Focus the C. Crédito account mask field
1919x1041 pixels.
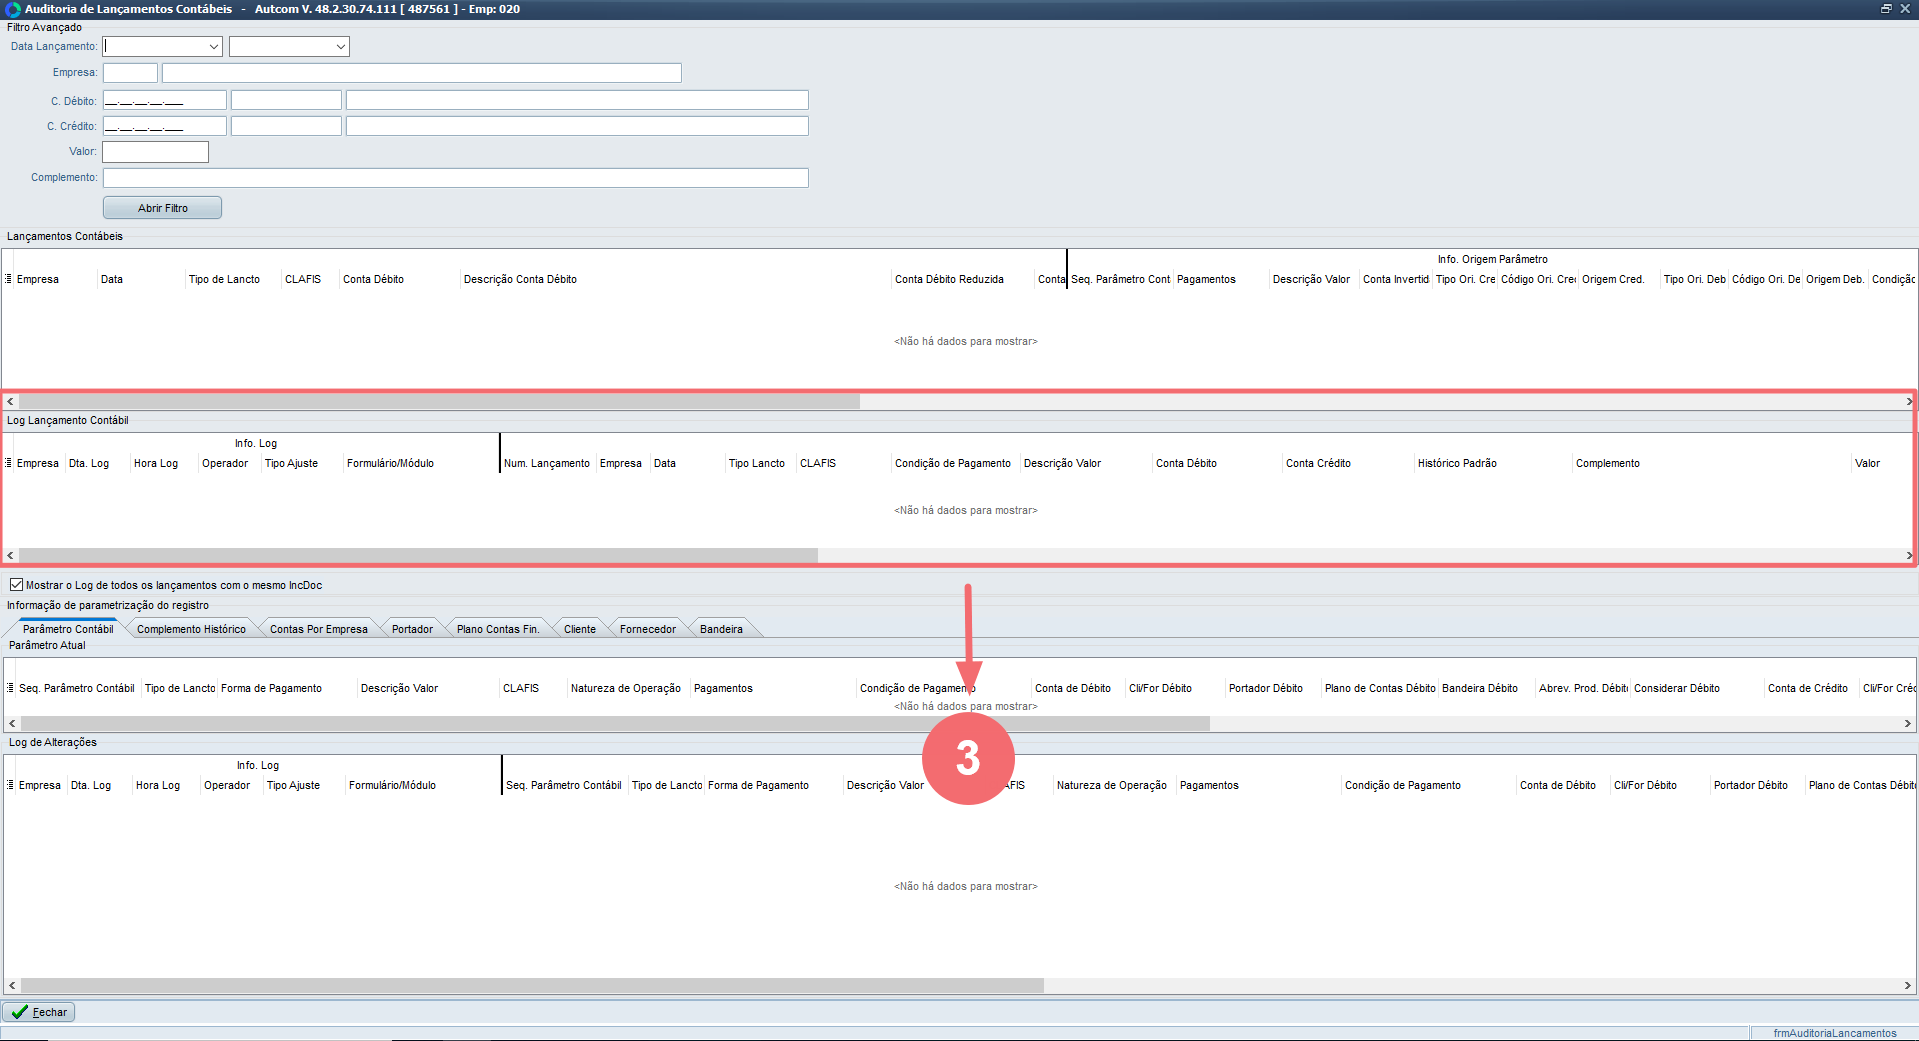point(164,126)
